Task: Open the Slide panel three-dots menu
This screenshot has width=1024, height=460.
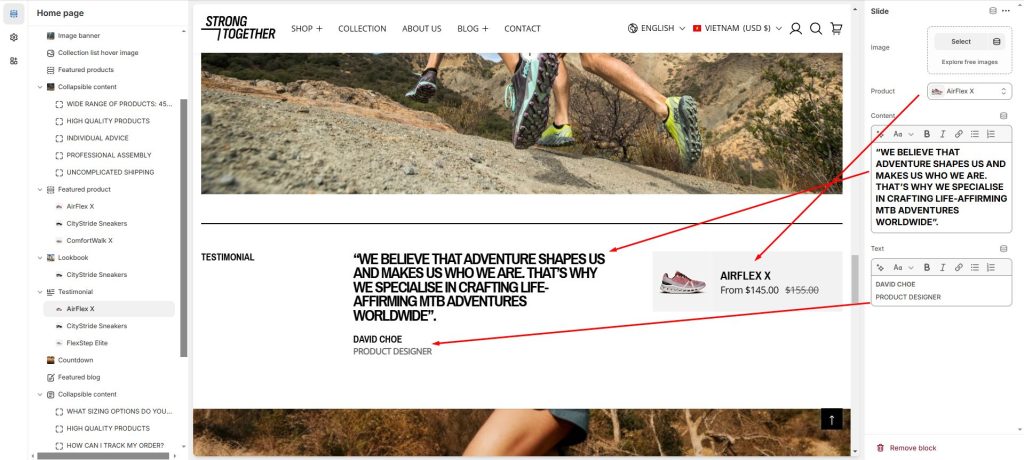Action: tap(1006, 11)
